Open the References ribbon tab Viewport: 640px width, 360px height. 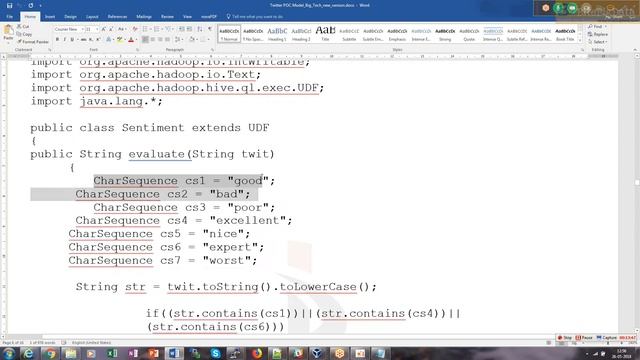(x=117, y=17)
